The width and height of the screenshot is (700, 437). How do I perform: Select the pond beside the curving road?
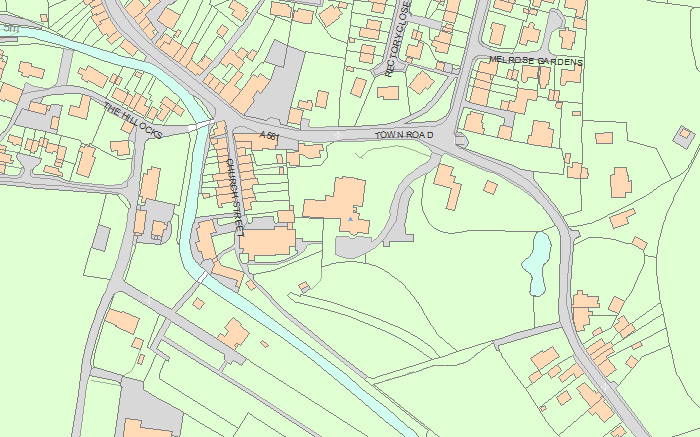pos(538,262)
